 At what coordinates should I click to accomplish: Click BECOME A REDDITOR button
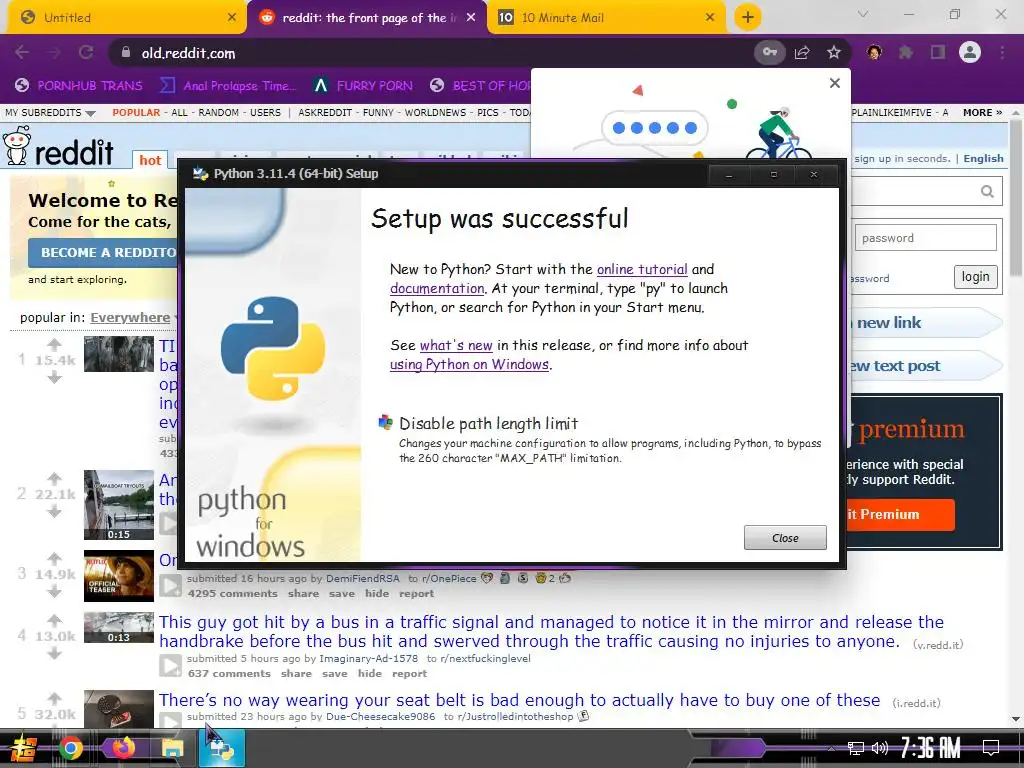pyautogui.click(x=103, y=252)
